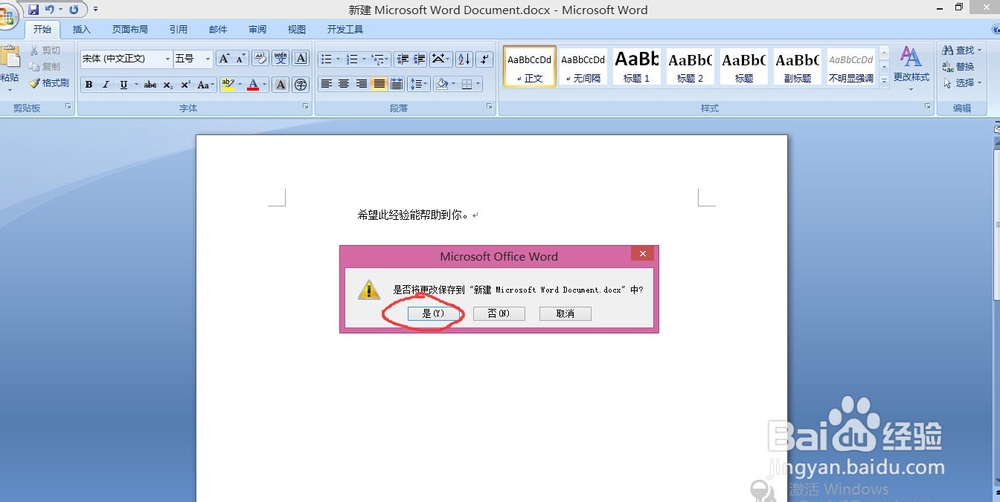Click the Undo icon in title bar
1000x502 pixels.
tap(50, 10)
